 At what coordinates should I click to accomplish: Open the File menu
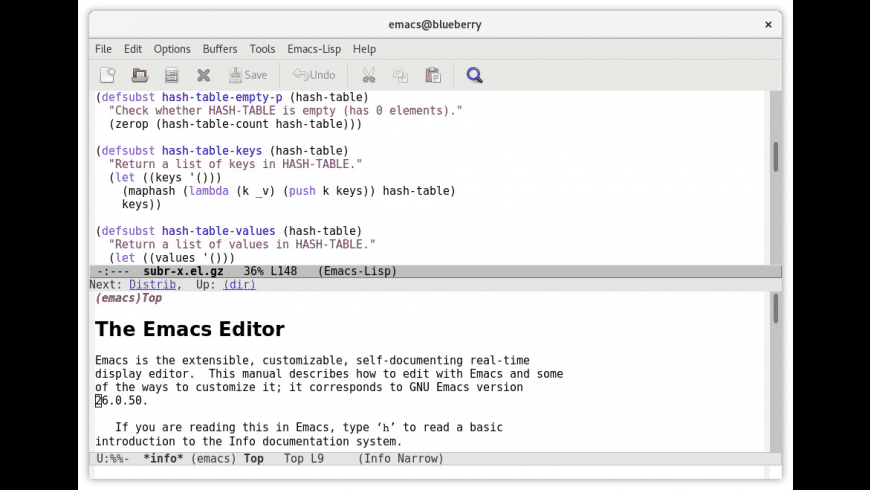tap(103, 49)
